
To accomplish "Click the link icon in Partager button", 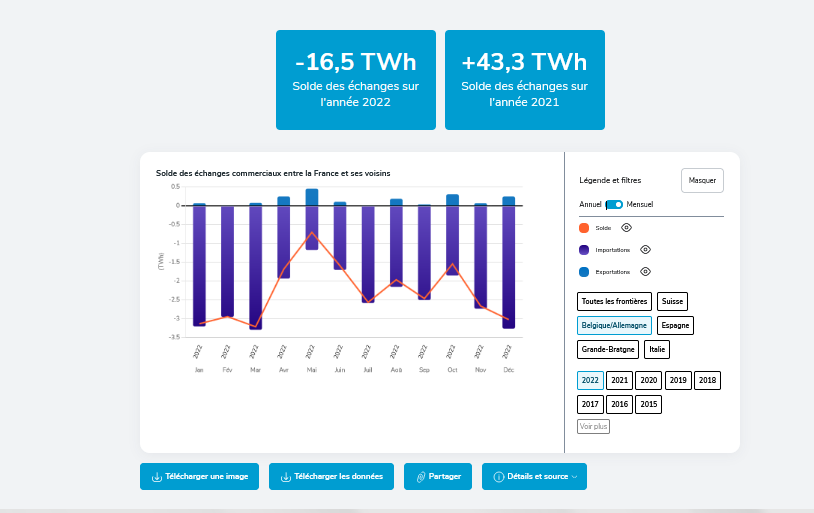I will (421, 477).
